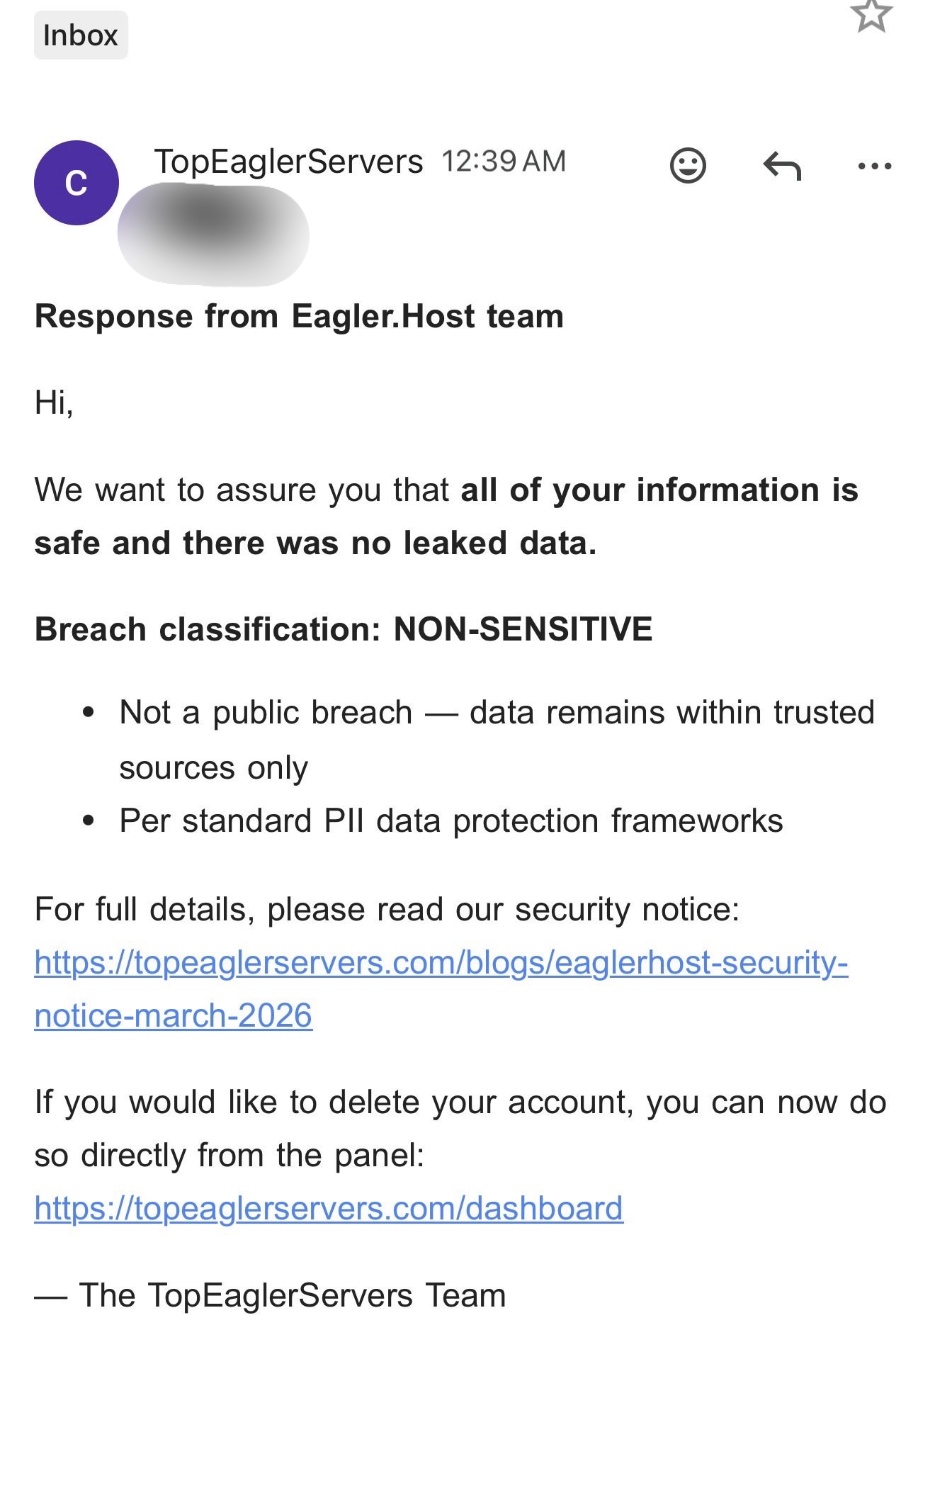Expand the blurred recipient details
935x1500 pixels.
click(x=213, y=233)
